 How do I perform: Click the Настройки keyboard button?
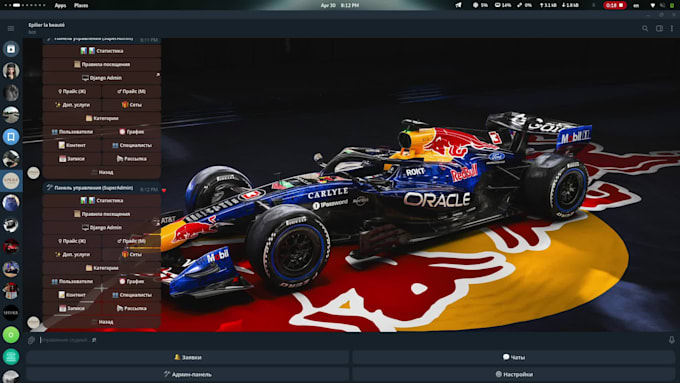click(513, 374)
